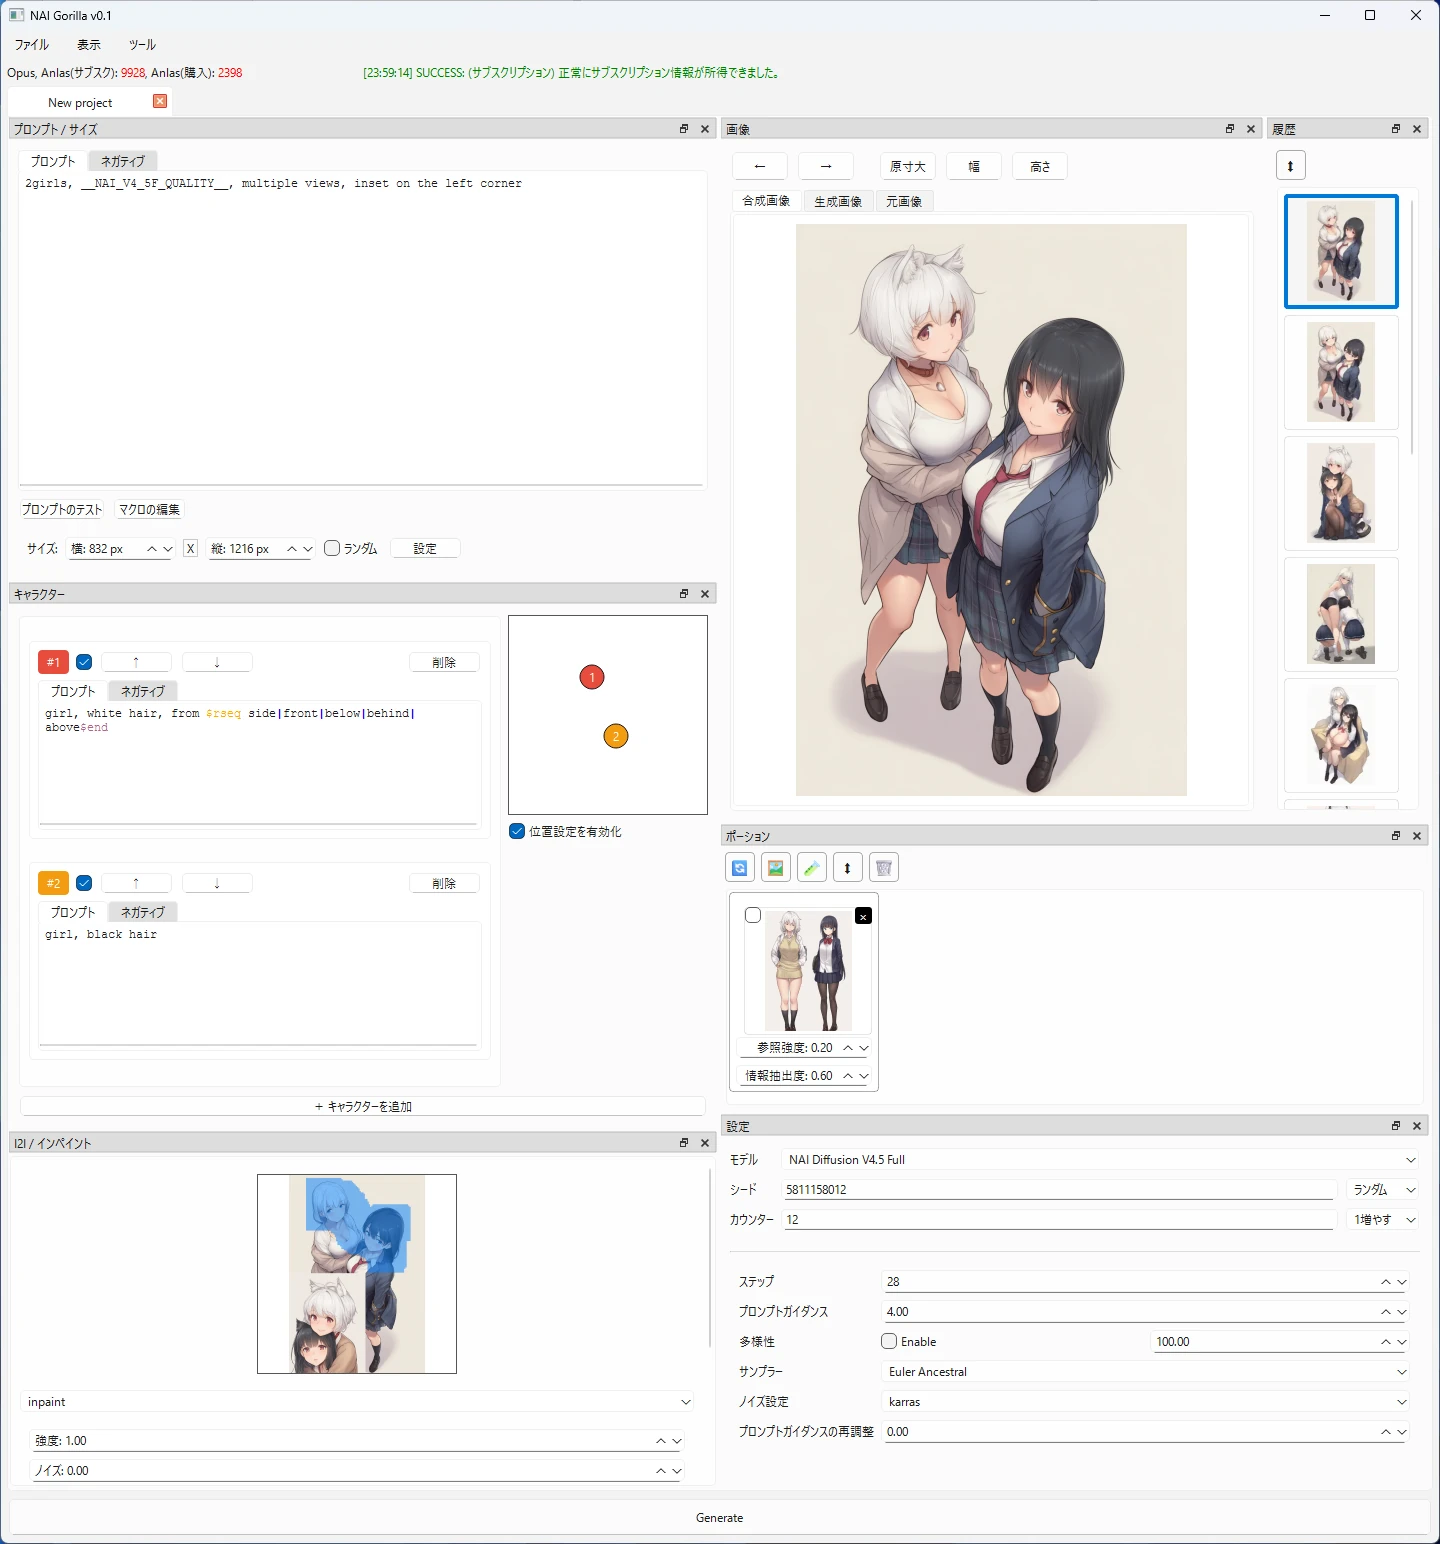The width and height of the screenshot is (1440, 1544).
Task: Click the 原寸大 button
Action: [908, 166]
